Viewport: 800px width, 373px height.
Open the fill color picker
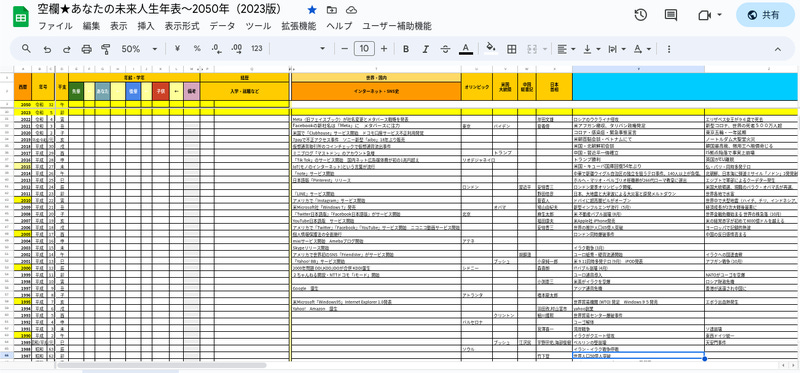point(490,49)
